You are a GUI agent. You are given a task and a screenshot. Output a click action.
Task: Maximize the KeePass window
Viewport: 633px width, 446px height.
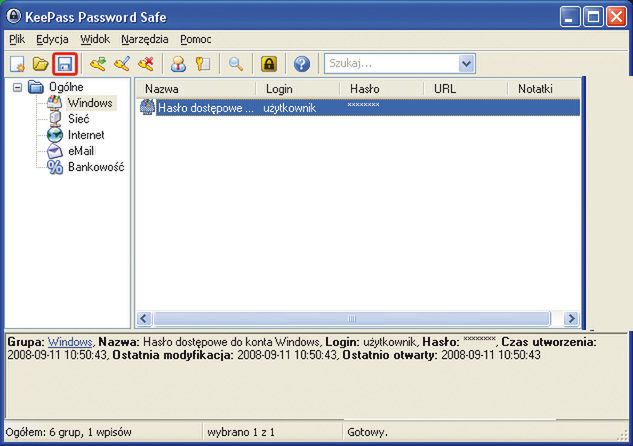593,17
